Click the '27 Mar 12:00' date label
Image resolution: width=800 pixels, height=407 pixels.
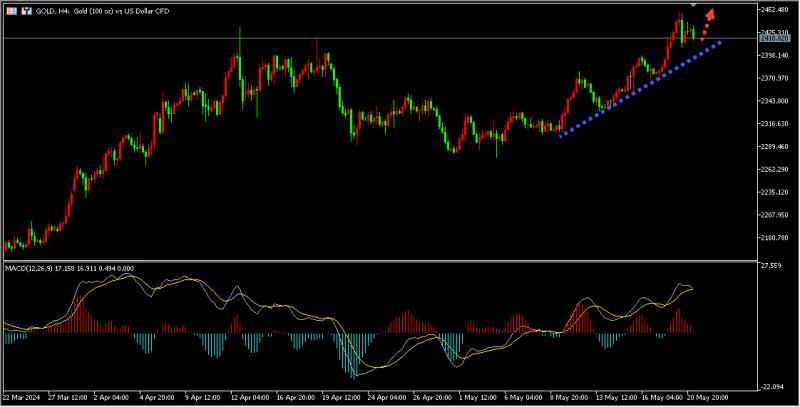[x=67, y=397]
